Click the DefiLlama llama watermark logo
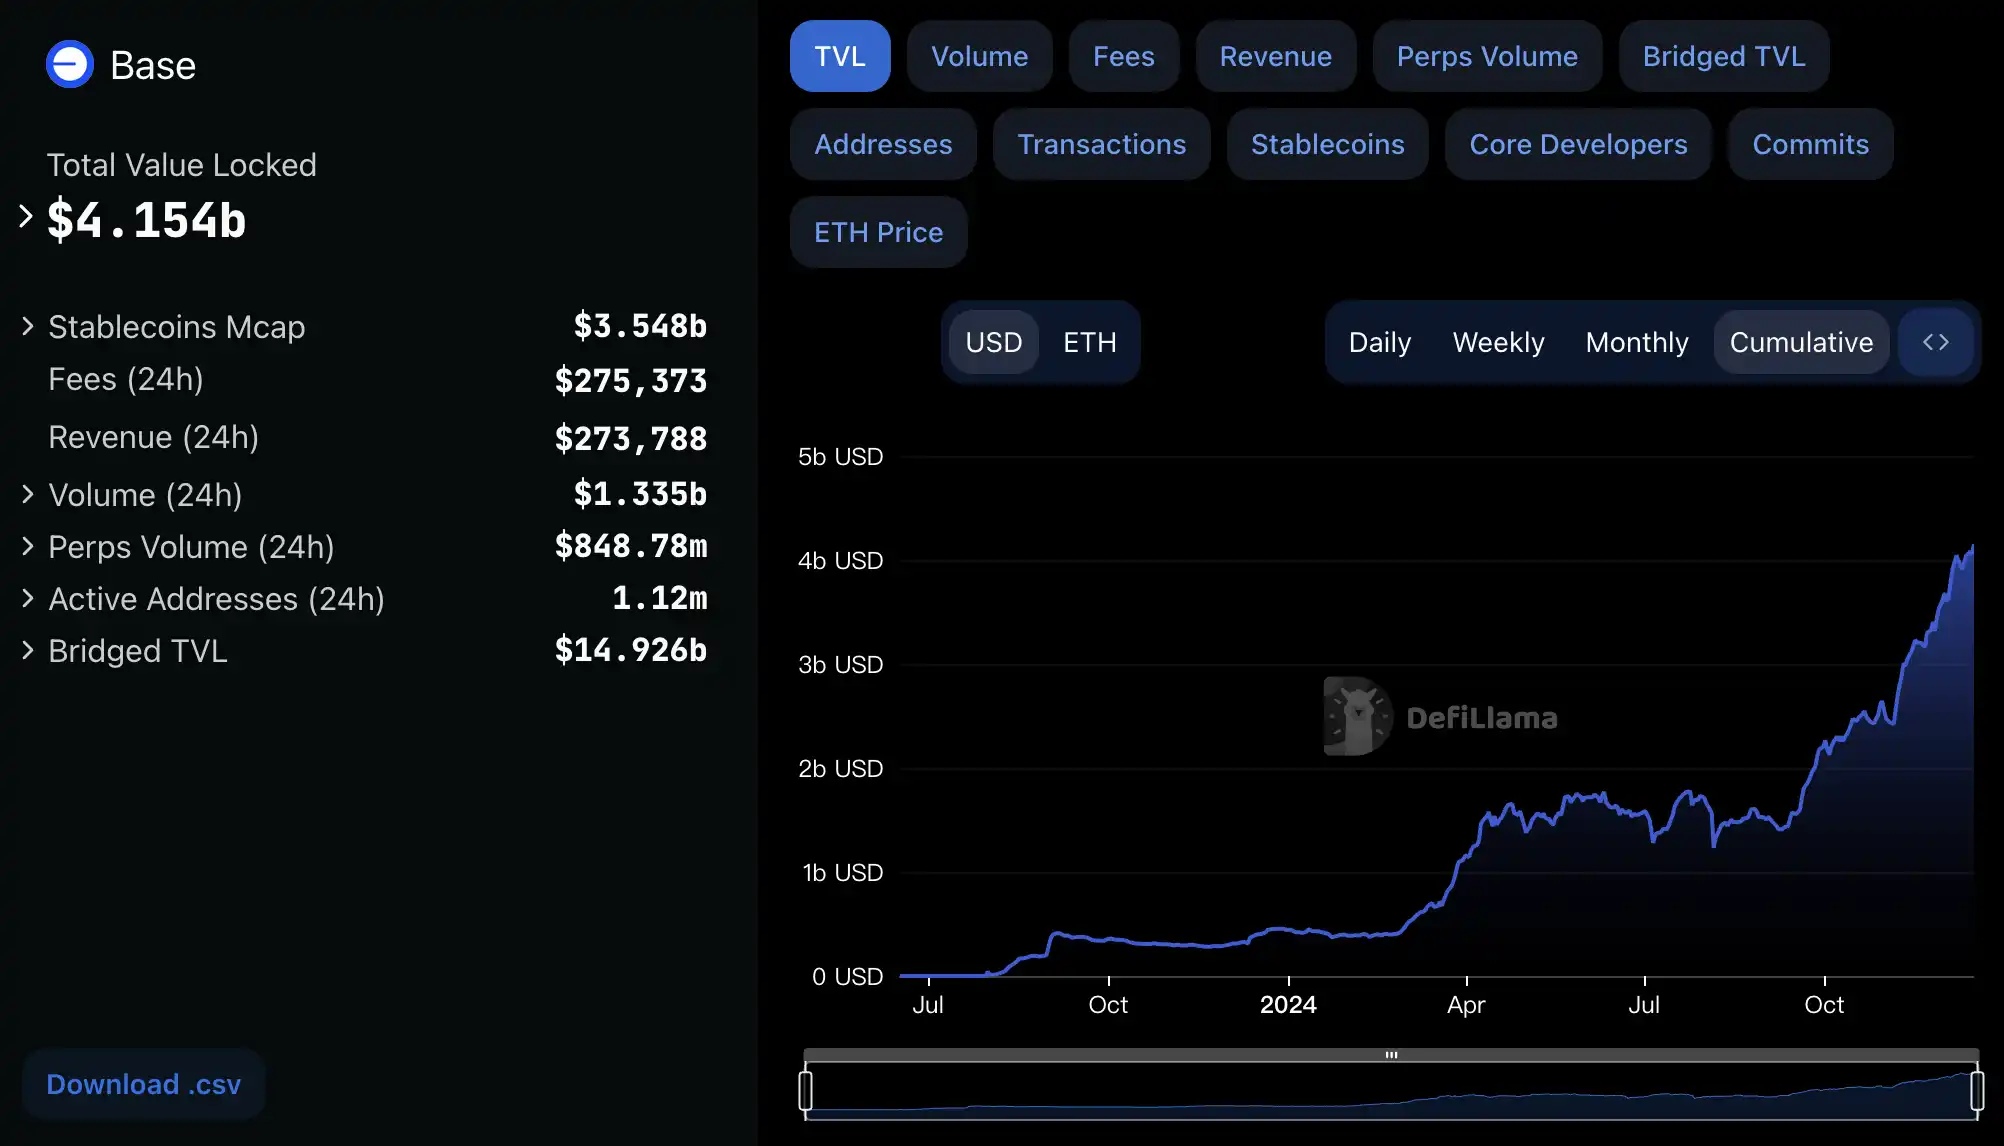Image resolution: width=2004 pixels, height=1146 pixels. (x=1358, y=716)
